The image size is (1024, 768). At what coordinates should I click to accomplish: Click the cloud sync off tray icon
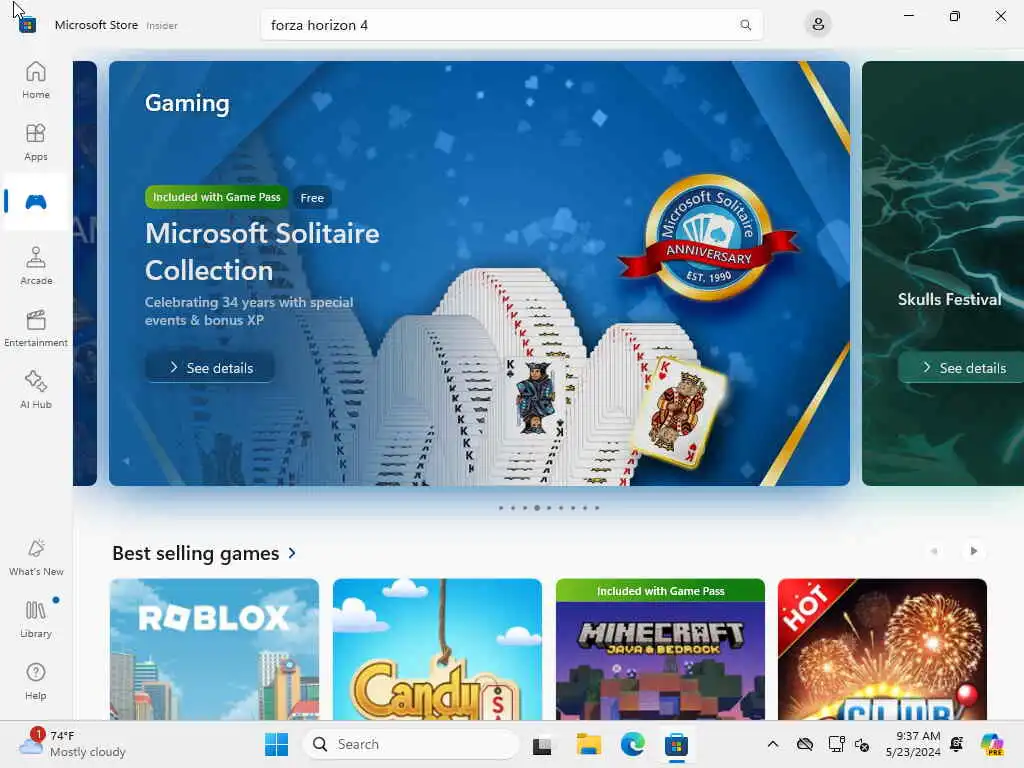click(805, 744)
